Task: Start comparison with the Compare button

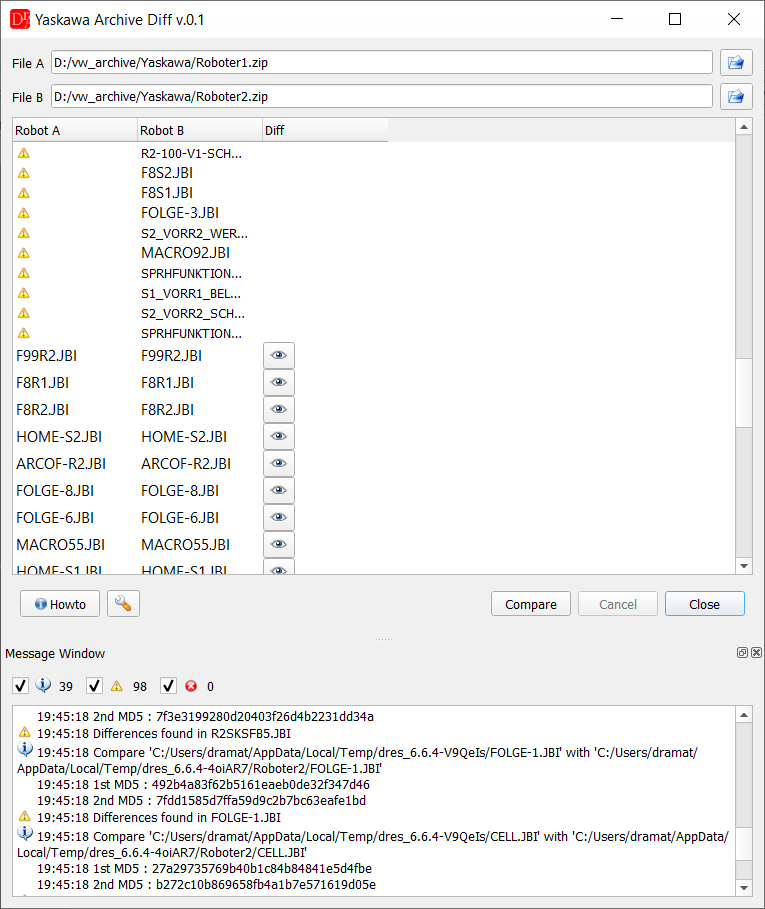Action: click(531, 604)
